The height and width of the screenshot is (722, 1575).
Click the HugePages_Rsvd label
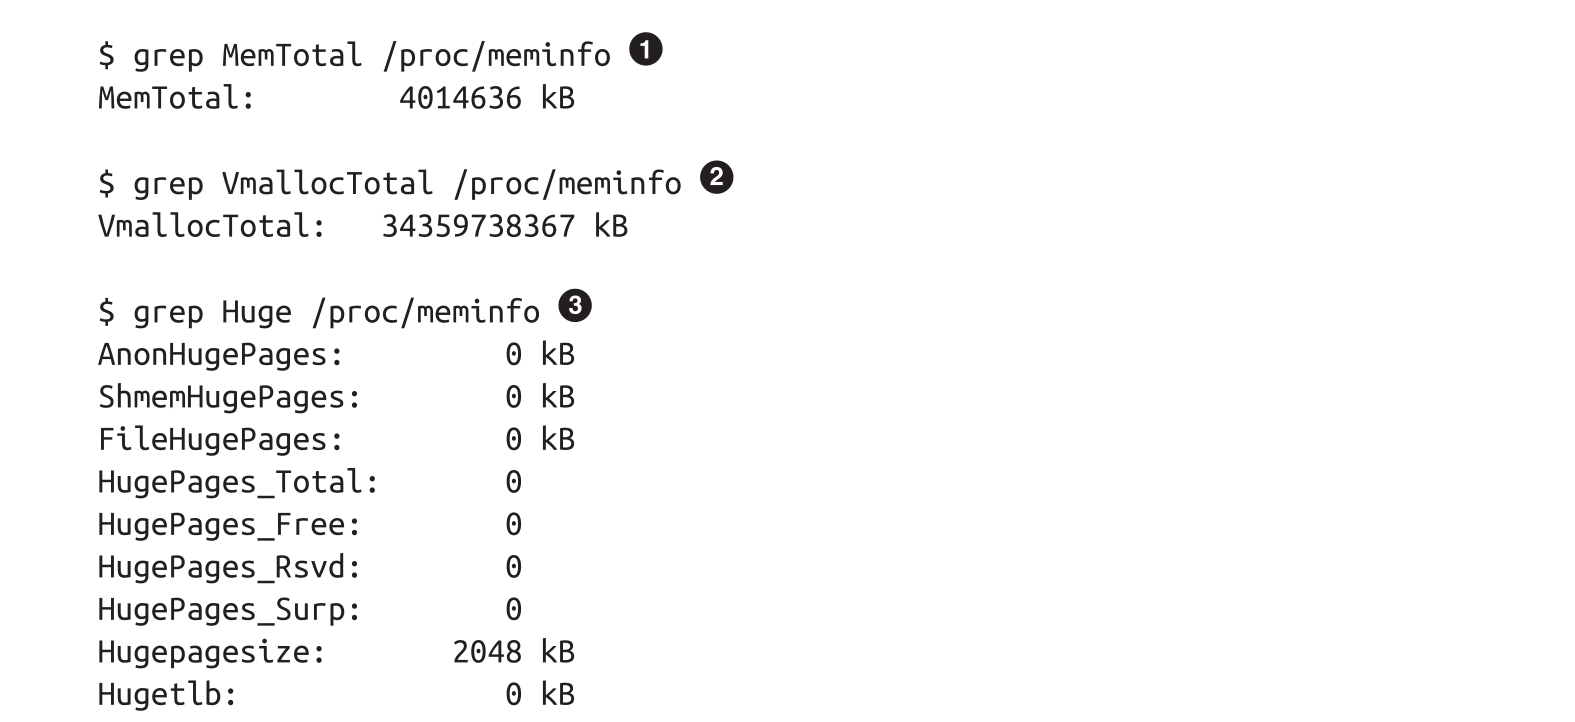[229, 568]
